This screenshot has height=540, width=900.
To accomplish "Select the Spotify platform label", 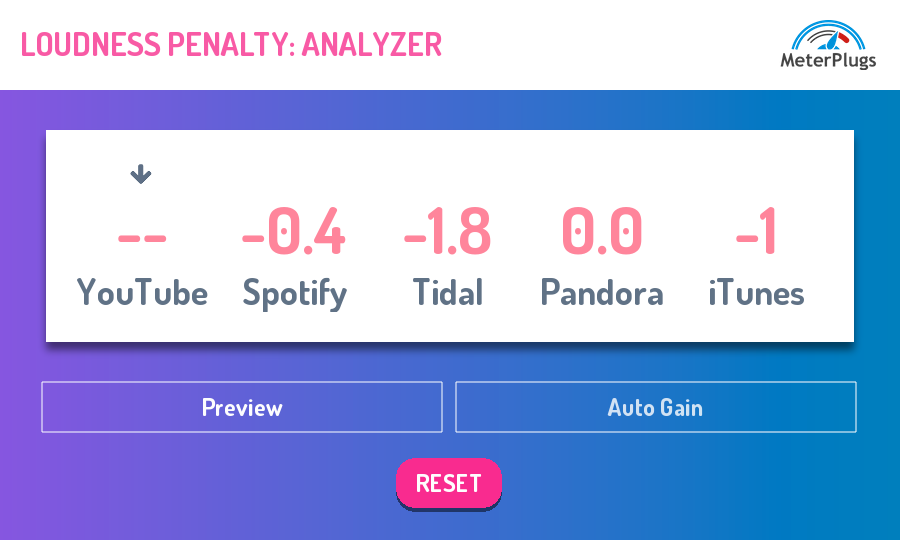I will point(295,293).
